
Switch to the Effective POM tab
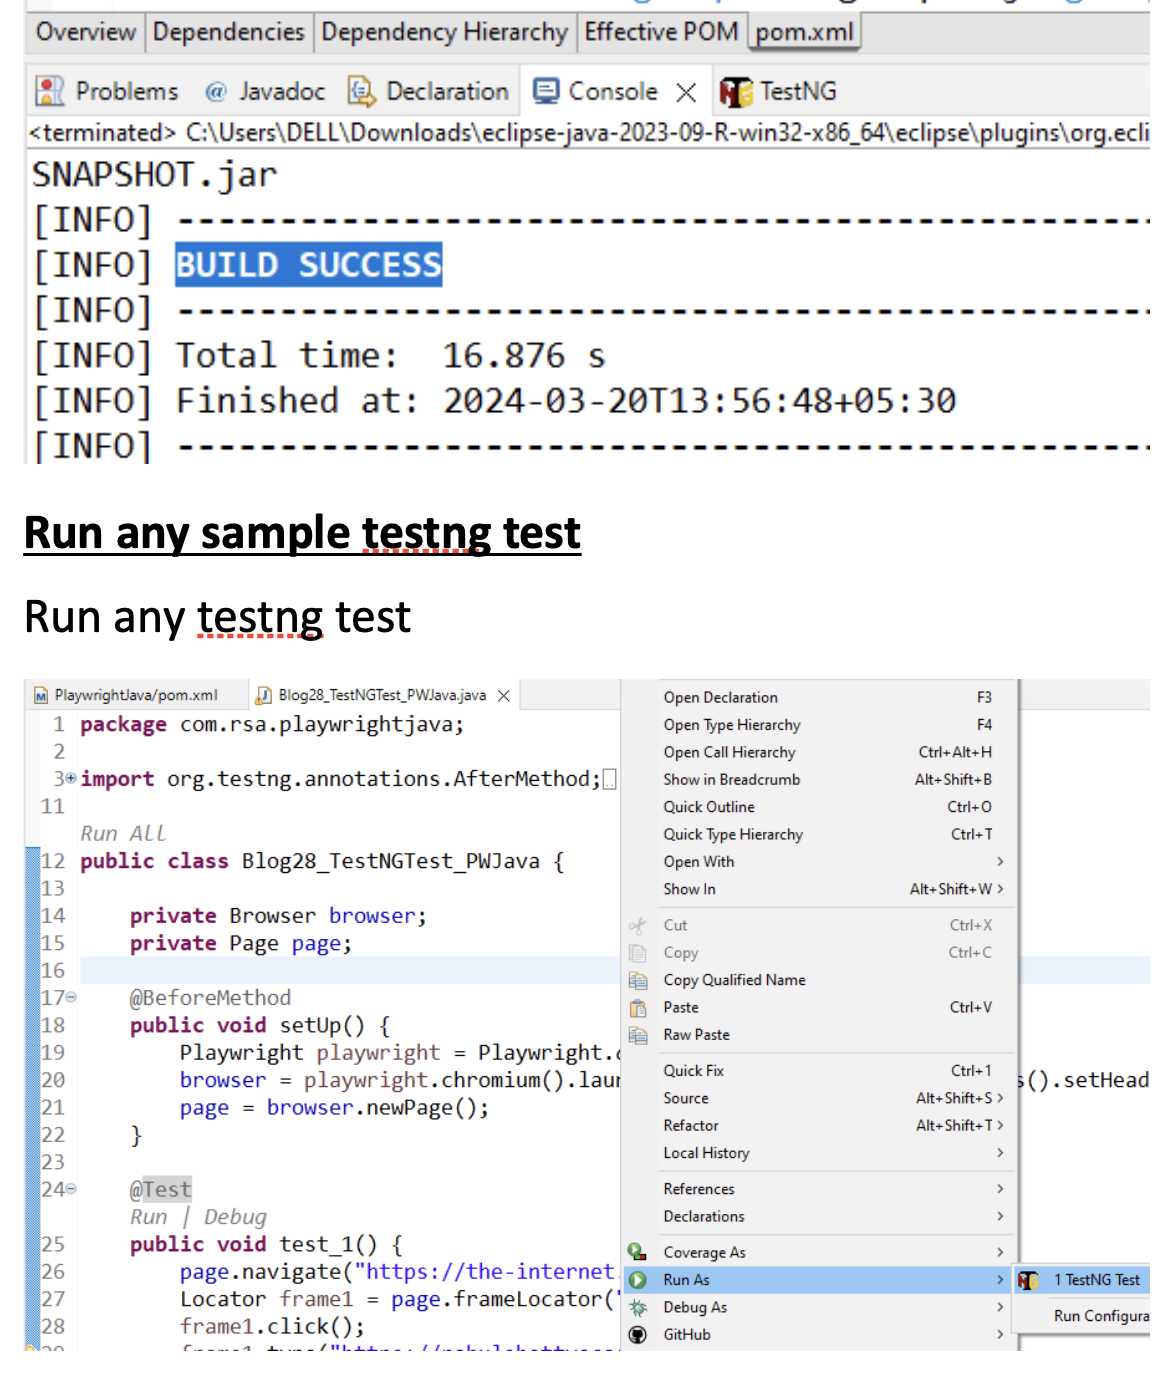662,31
